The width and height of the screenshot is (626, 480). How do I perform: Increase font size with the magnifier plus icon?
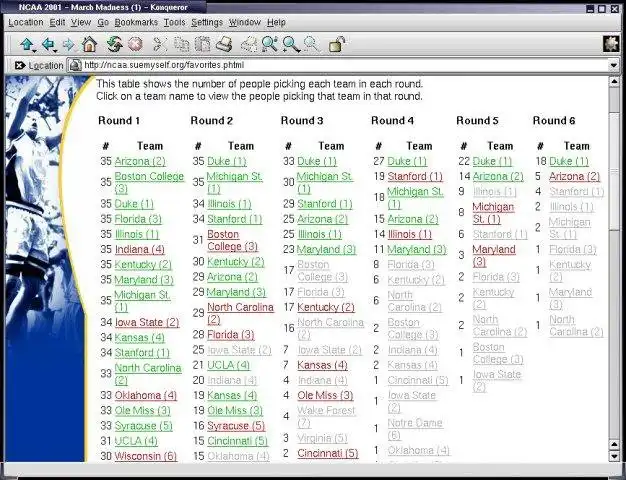(x=291, y=44)
